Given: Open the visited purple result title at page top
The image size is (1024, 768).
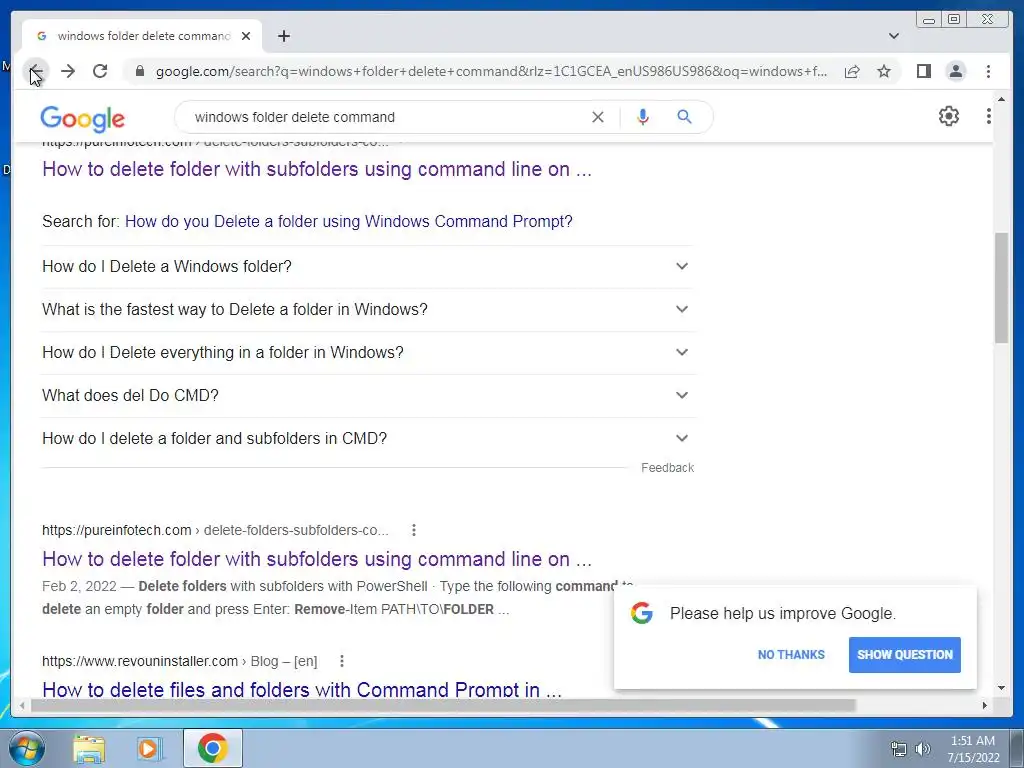Looking at the screenshot, I should click(x=317, y=169).
